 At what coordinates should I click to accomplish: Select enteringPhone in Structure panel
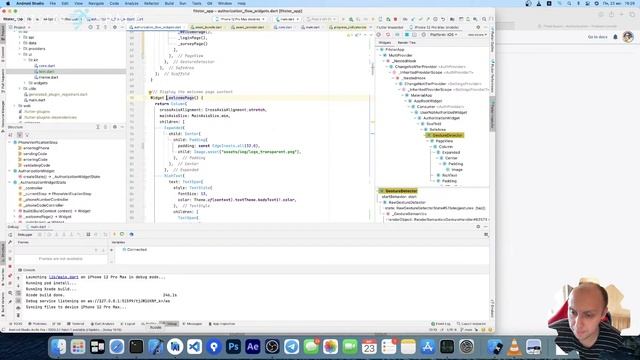35,148
